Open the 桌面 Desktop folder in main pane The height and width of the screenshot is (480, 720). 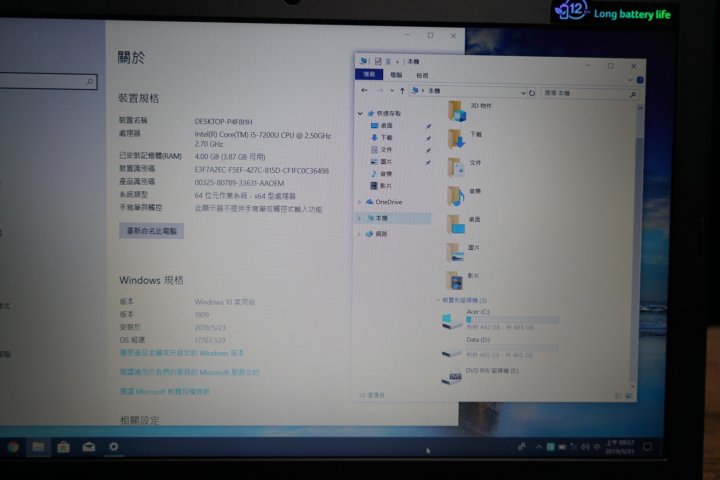coord(456,224)
